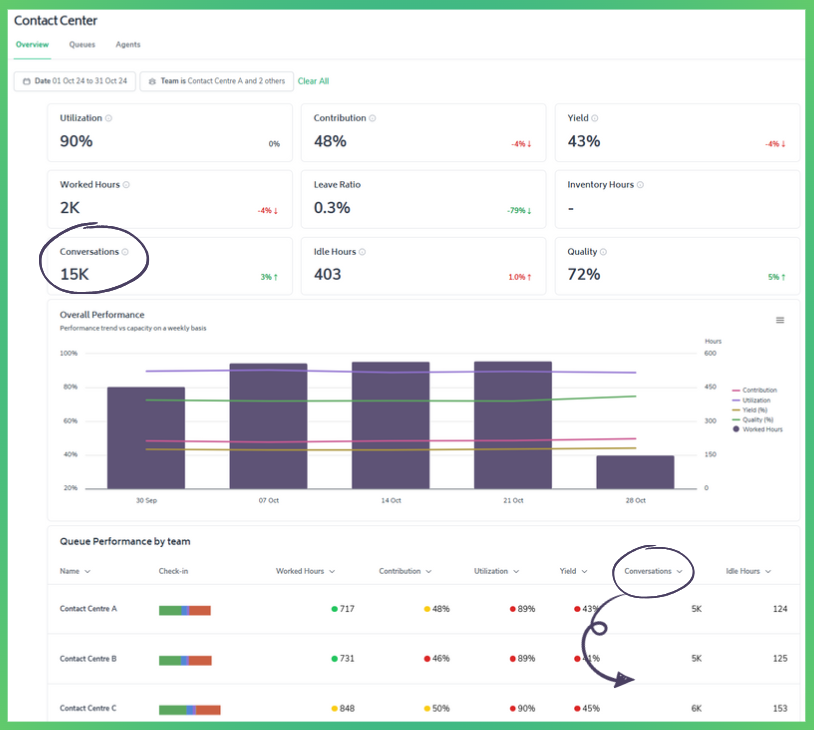Click the -79% Leave Ratio change indicator
Image resolution: width=814 pixels, height=730 pixels.
(519, 211)
